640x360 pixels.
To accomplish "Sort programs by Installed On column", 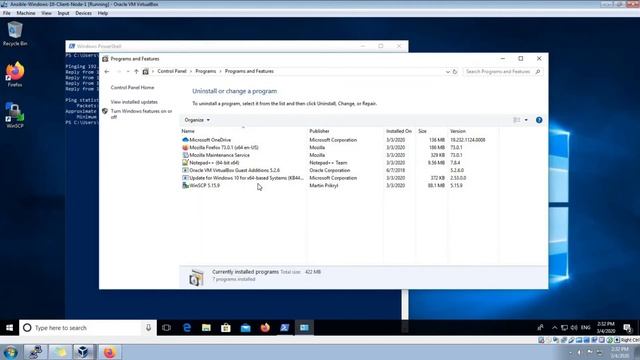I will pos(399,131).
